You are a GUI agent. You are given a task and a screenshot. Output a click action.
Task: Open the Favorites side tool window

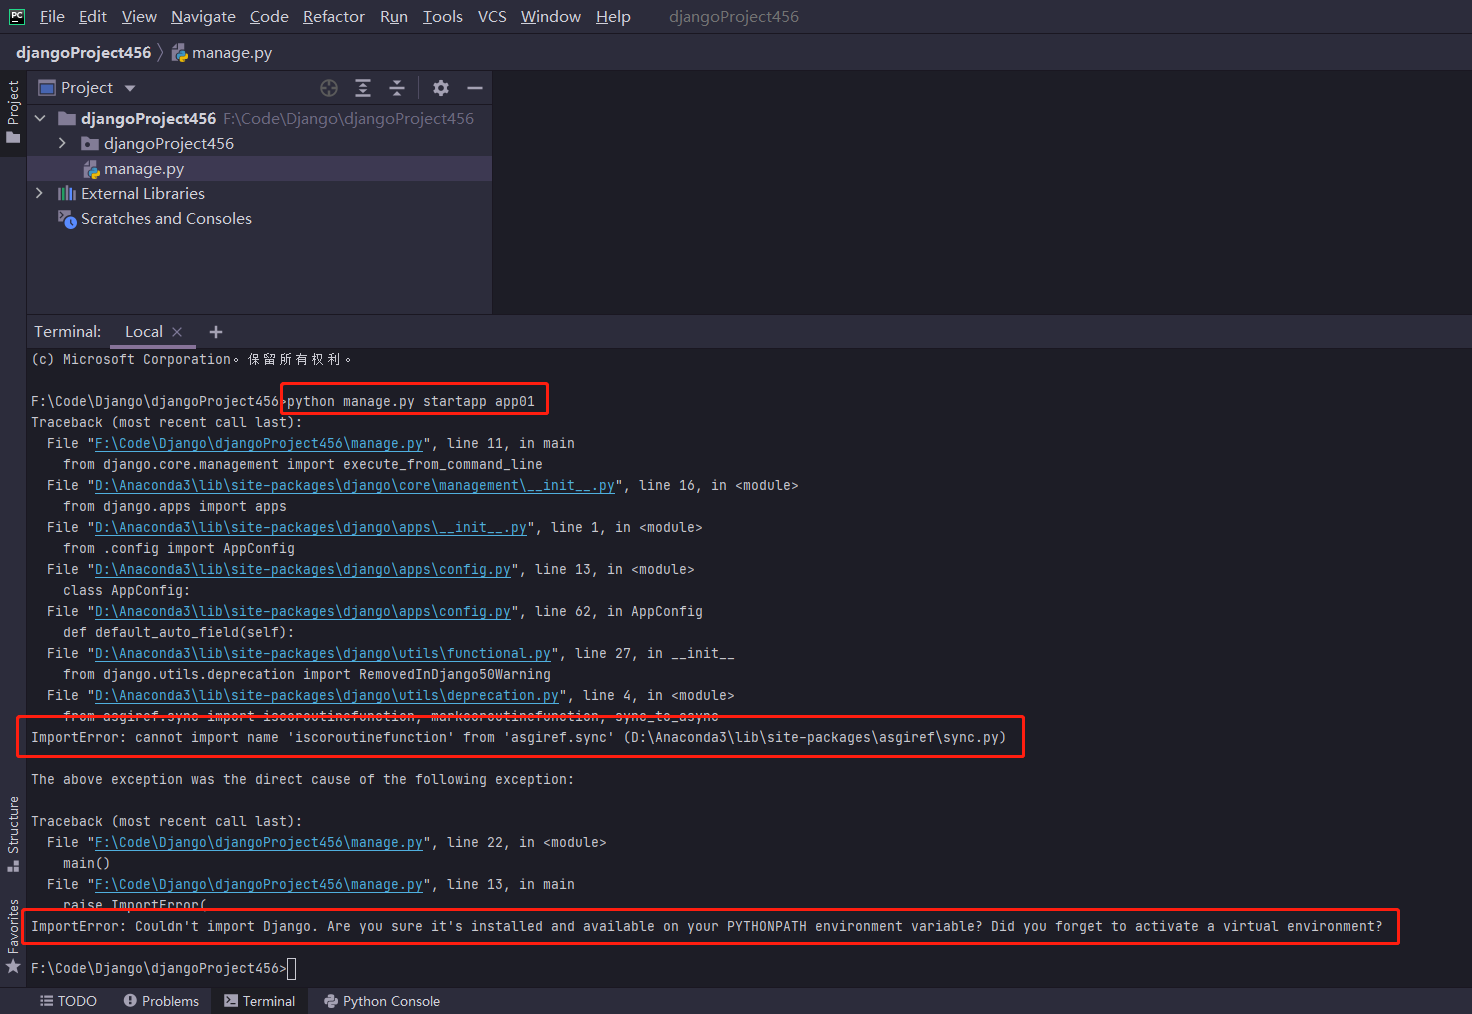pos(13,936)
